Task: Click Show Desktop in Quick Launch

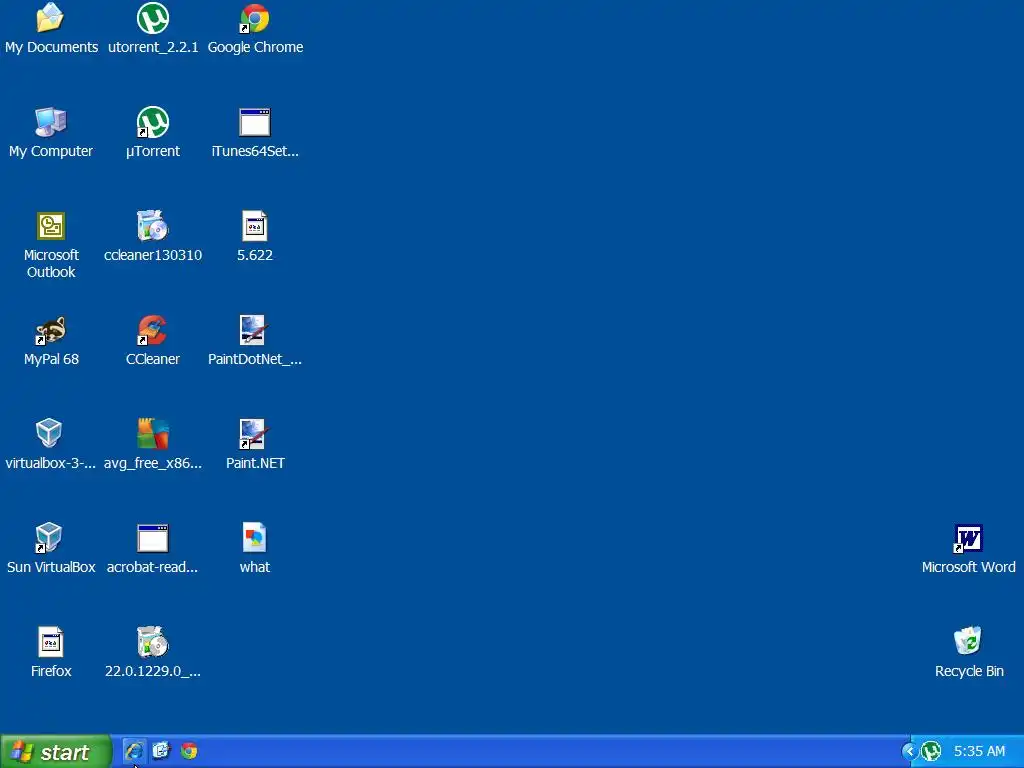Action: [x=161, y=751]
